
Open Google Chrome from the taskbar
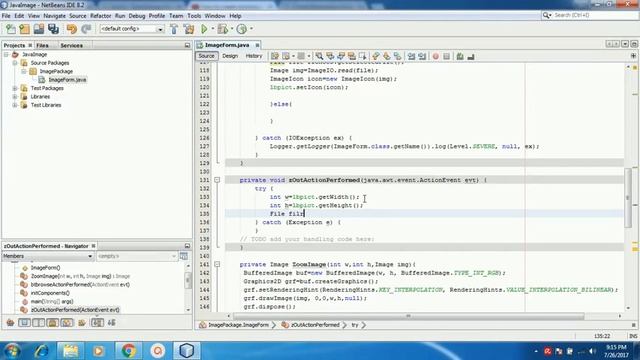pos(129,351)
